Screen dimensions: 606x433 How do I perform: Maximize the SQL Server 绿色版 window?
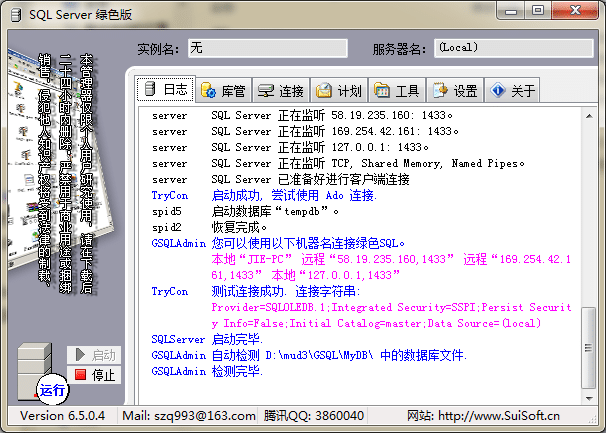538,10
